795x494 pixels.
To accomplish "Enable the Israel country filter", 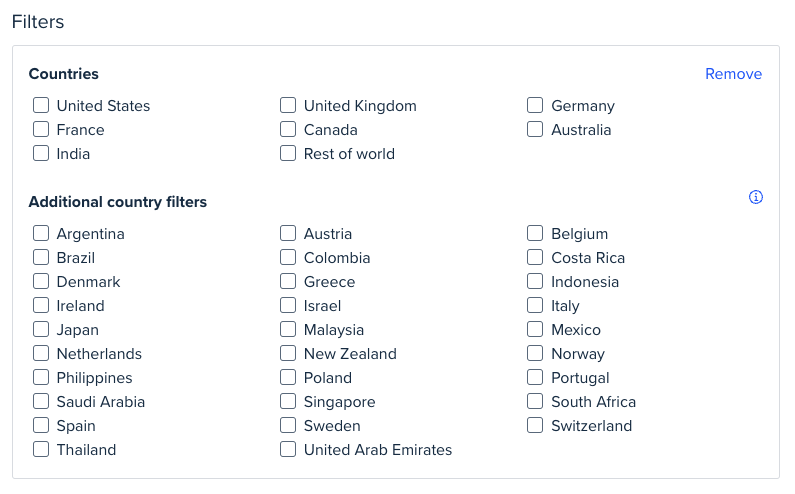I will click(288, 305).
